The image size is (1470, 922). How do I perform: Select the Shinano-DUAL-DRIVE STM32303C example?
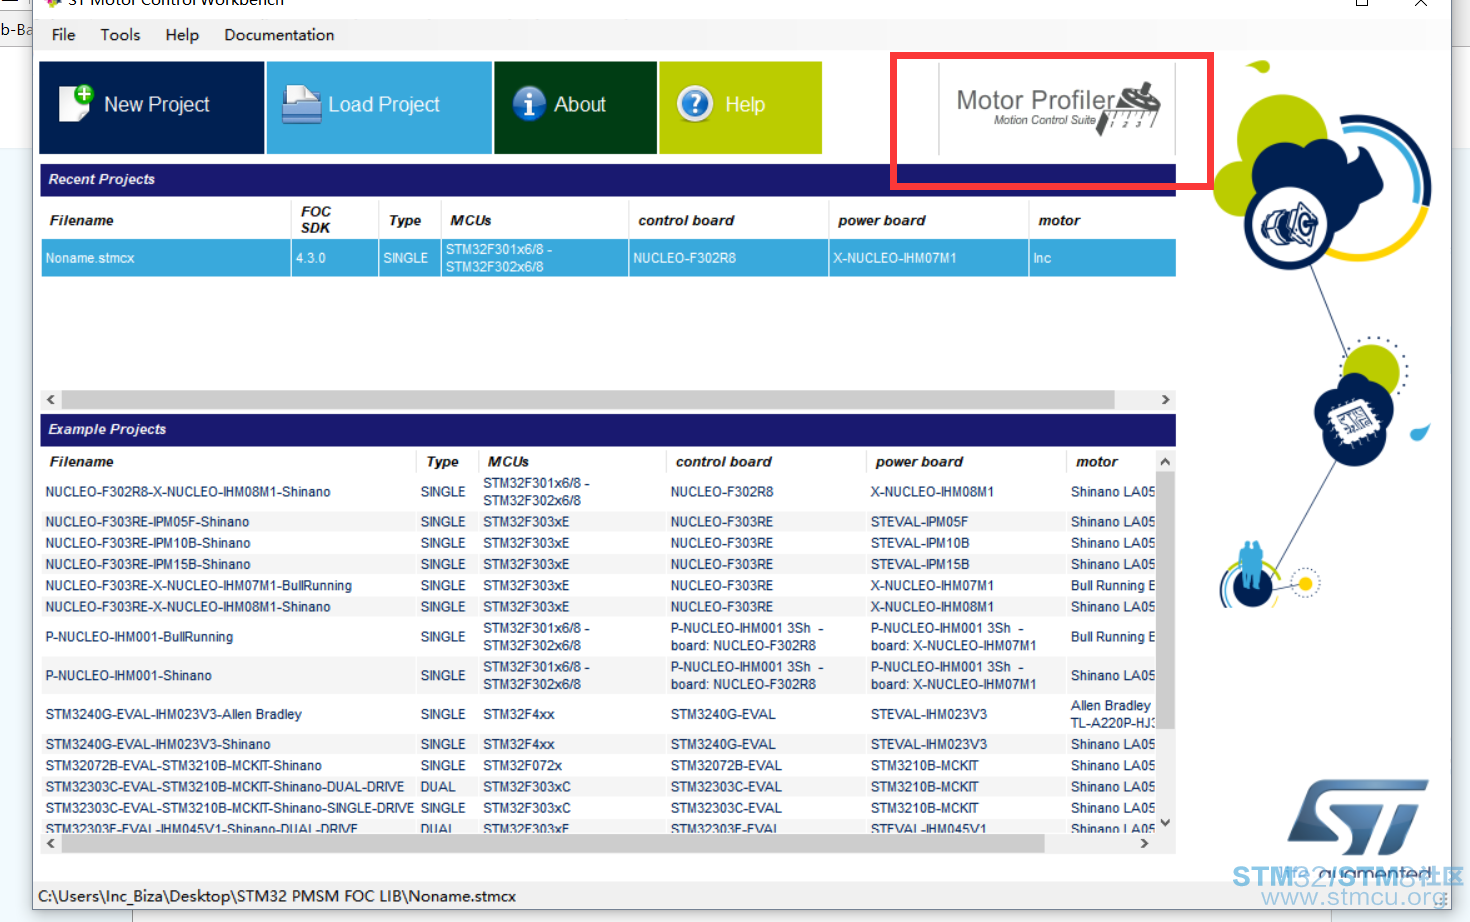point(598,787)
